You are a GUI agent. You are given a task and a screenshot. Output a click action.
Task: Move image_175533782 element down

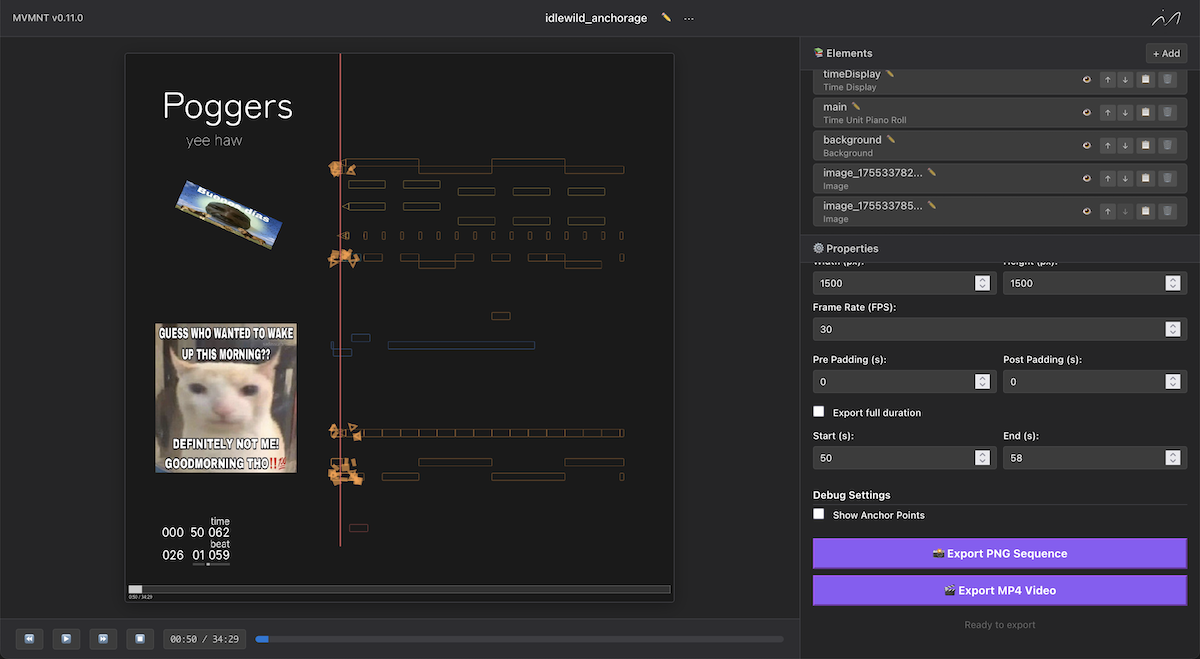[x=1125, y=178]
